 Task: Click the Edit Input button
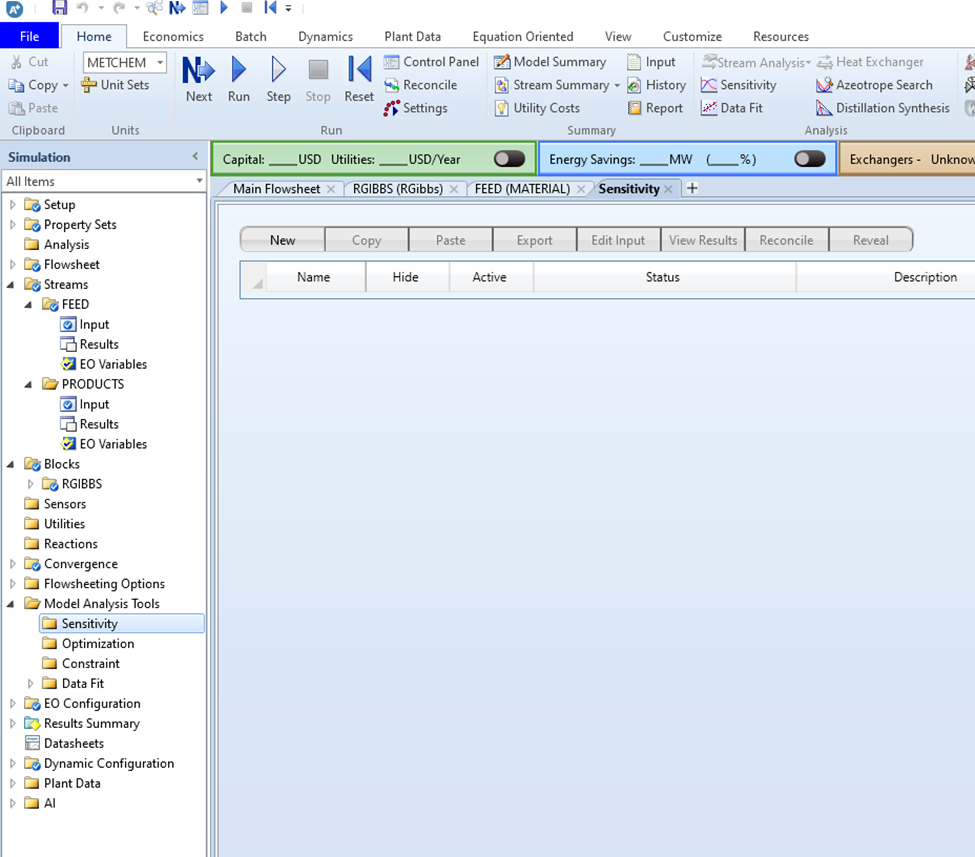(x=618, y=240)
